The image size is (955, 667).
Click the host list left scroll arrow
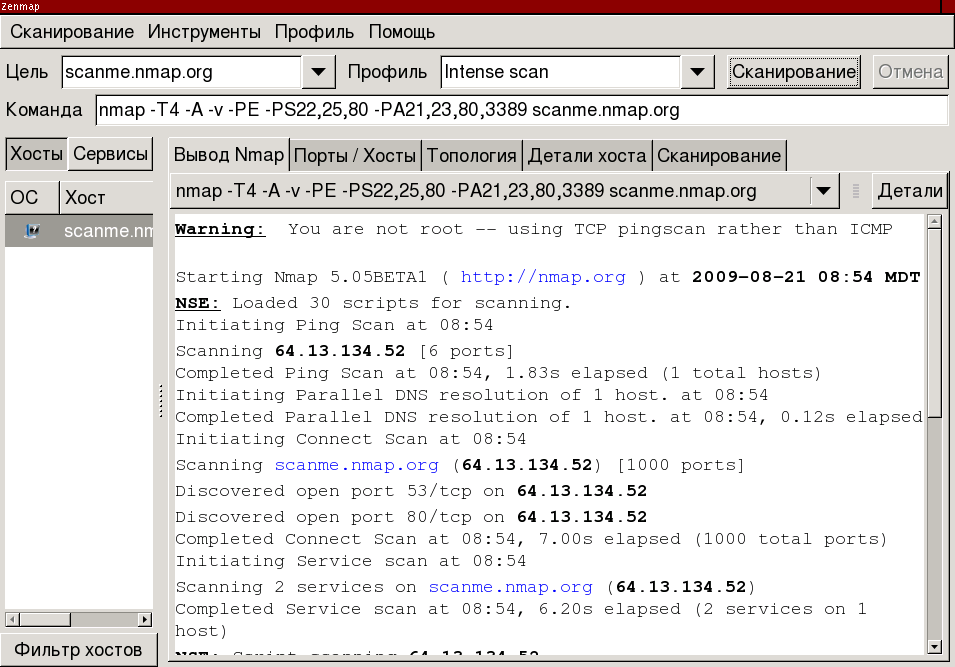click(13, 619)
